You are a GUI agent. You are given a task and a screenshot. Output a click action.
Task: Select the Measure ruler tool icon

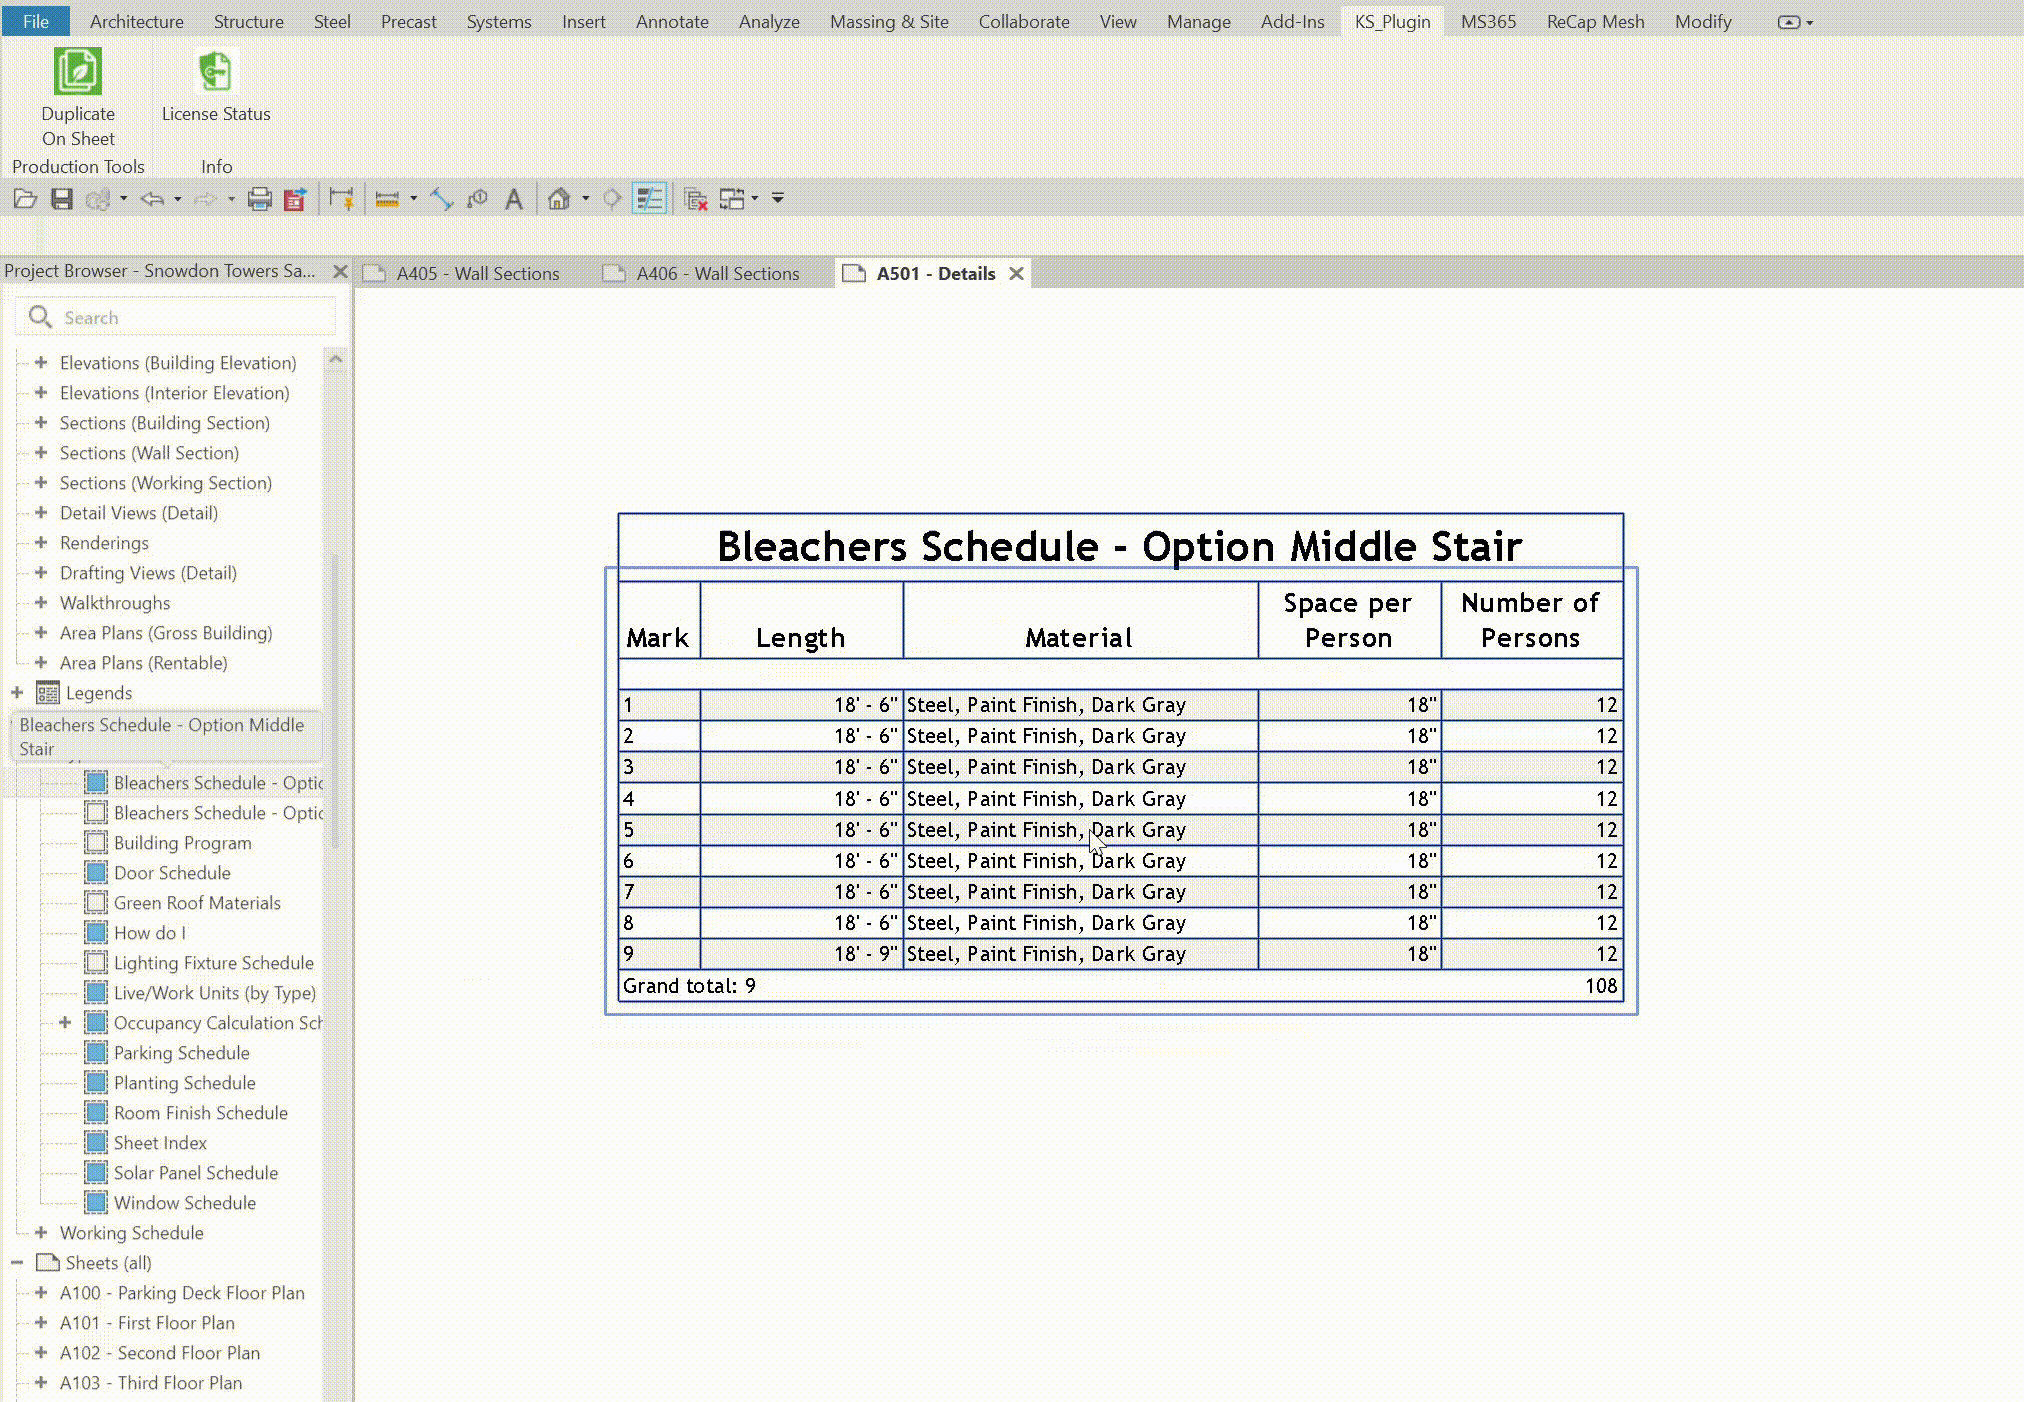pyautogui.click(x=387, y=199)
